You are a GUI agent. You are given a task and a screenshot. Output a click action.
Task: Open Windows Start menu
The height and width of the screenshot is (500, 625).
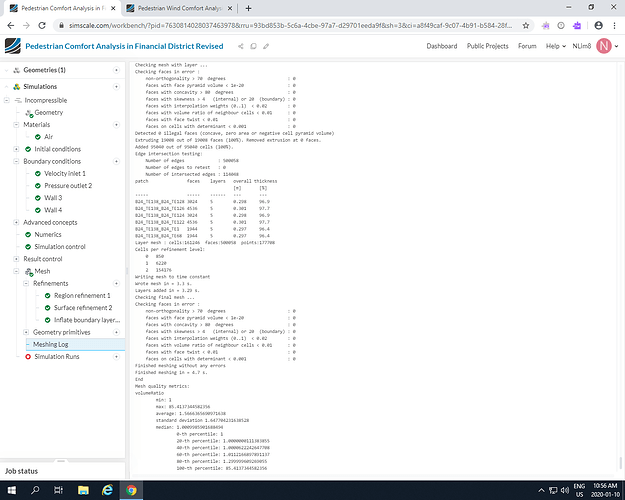click(x=12, y=490)
